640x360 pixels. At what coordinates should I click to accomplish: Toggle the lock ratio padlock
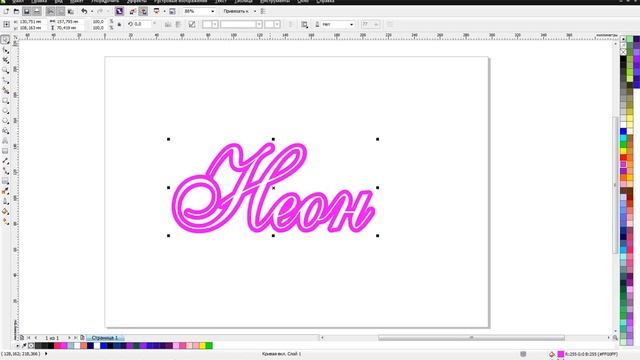[119, 24]
